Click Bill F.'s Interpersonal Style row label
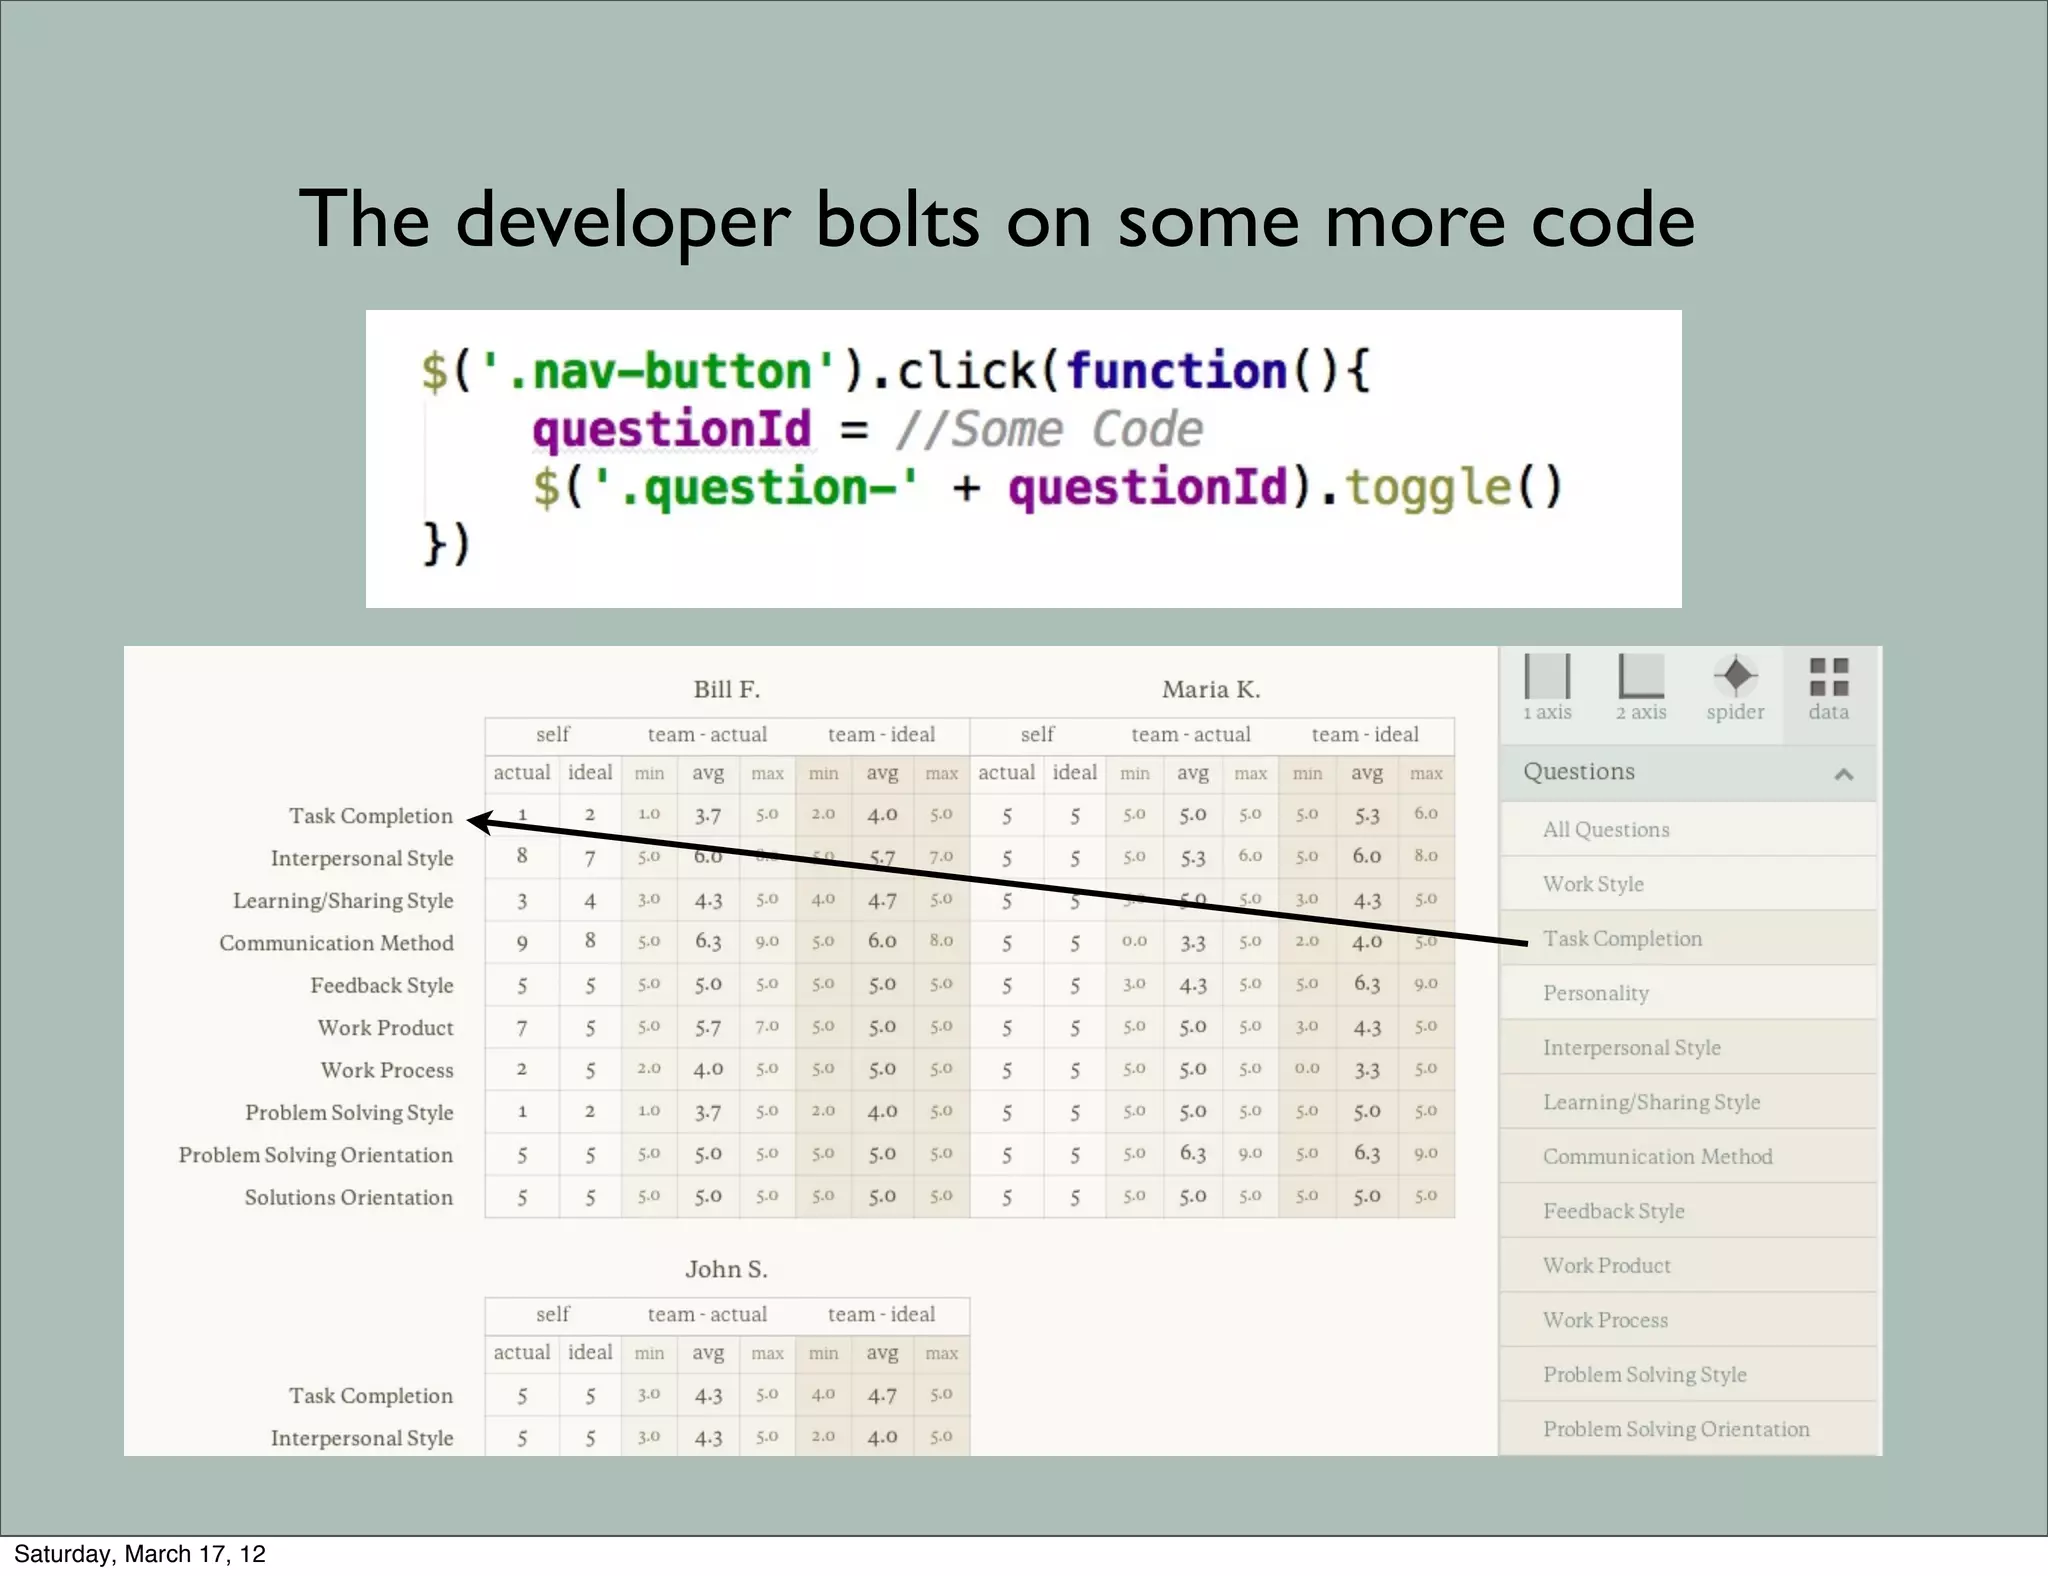Viewport: 2048px width, 1576px height. tap(362, 858)
